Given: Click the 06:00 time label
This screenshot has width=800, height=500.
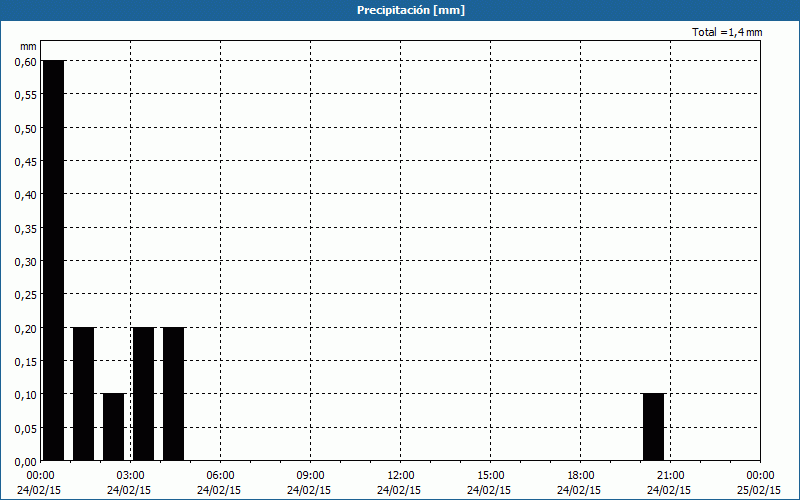Looking at the screenshot, I should point(220,476).
